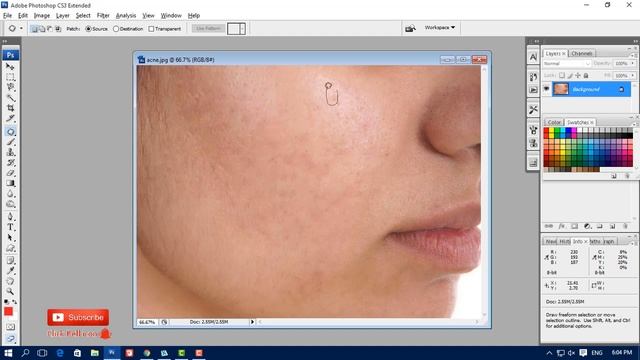
Task: Select the Eraser tool
Action: click(10, 173)
